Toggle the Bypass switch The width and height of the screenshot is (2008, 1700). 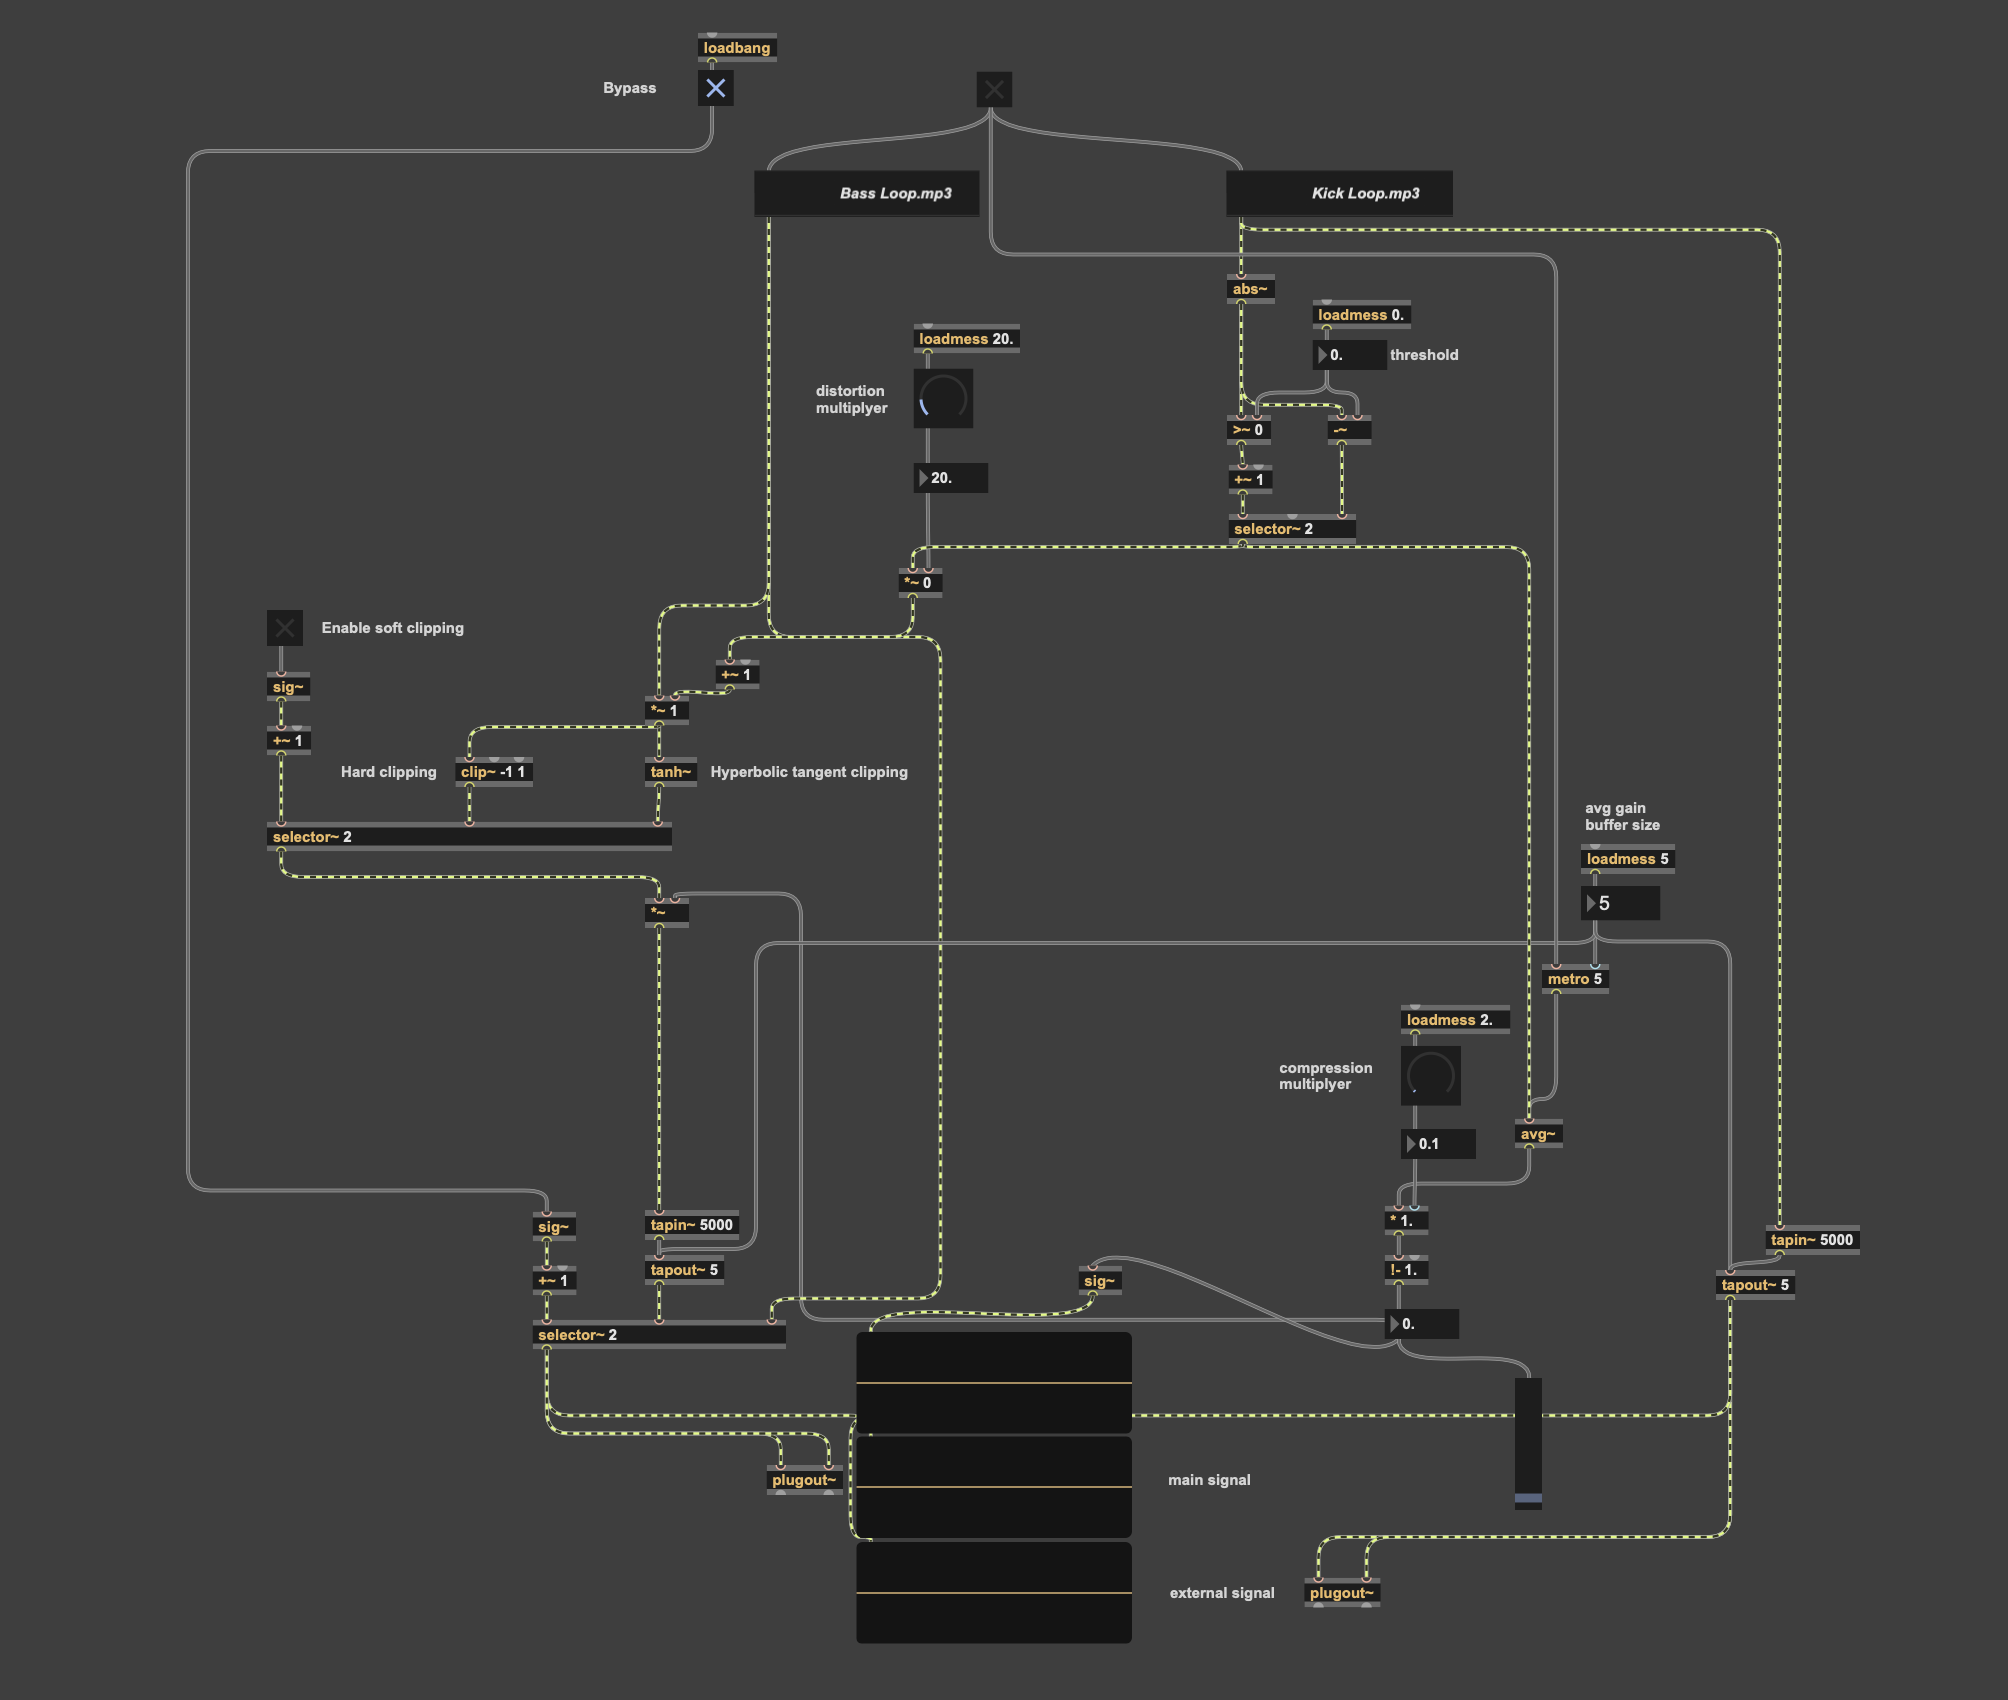pos(715,88)
